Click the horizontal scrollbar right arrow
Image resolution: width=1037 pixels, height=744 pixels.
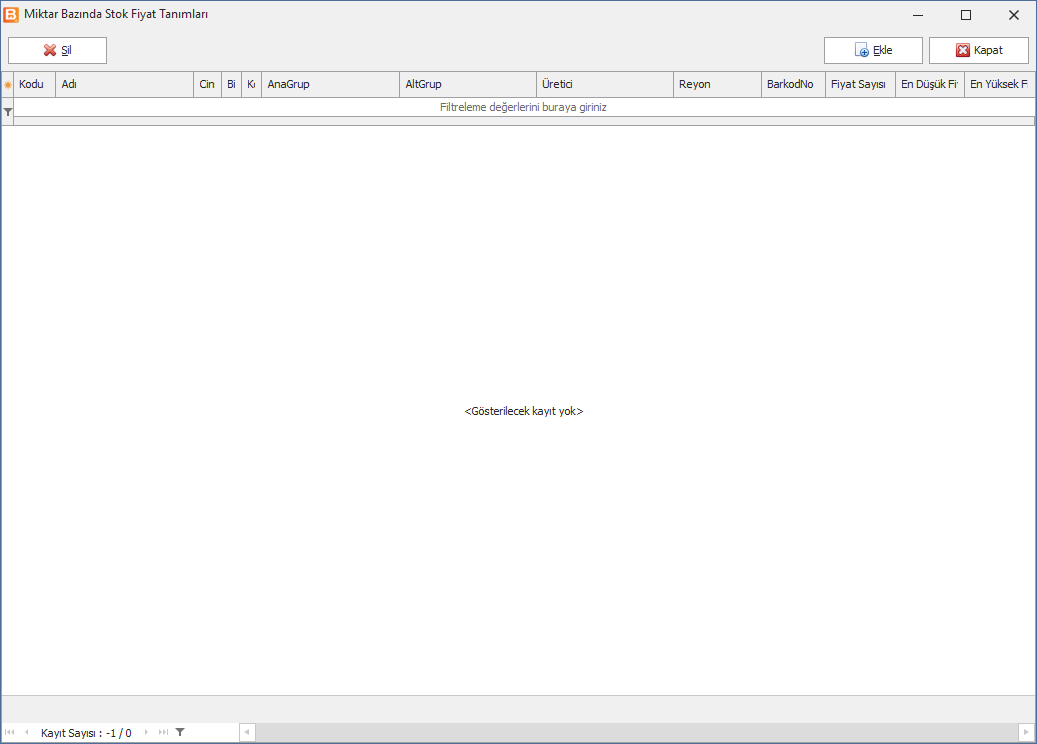[x=1026, y=732]
